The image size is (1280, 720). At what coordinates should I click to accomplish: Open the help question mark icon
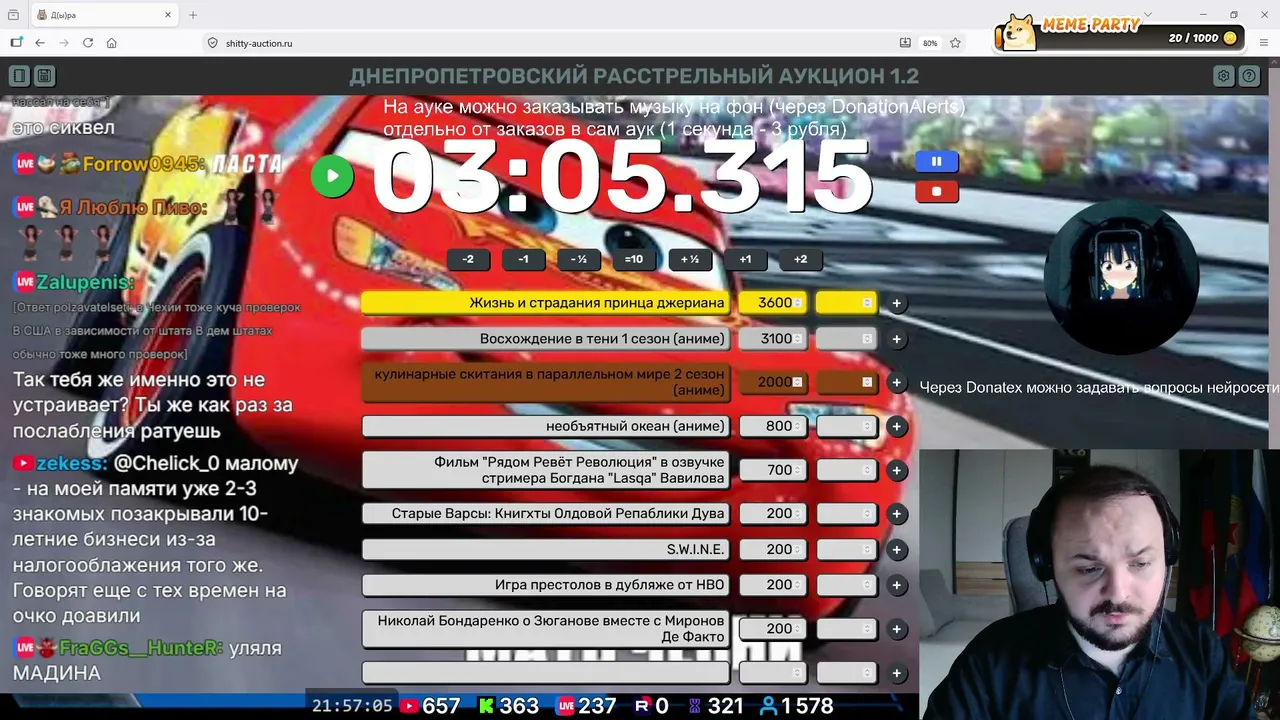[1249, 76]
